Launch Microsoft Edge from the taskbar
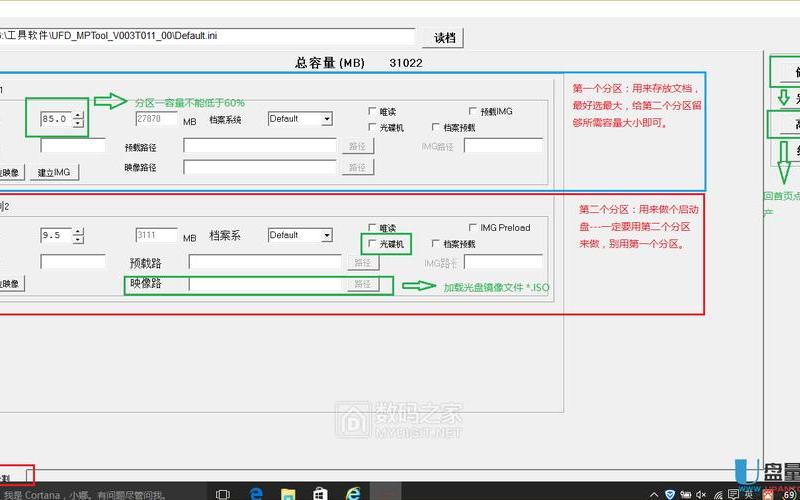 (x=256, y=494)
